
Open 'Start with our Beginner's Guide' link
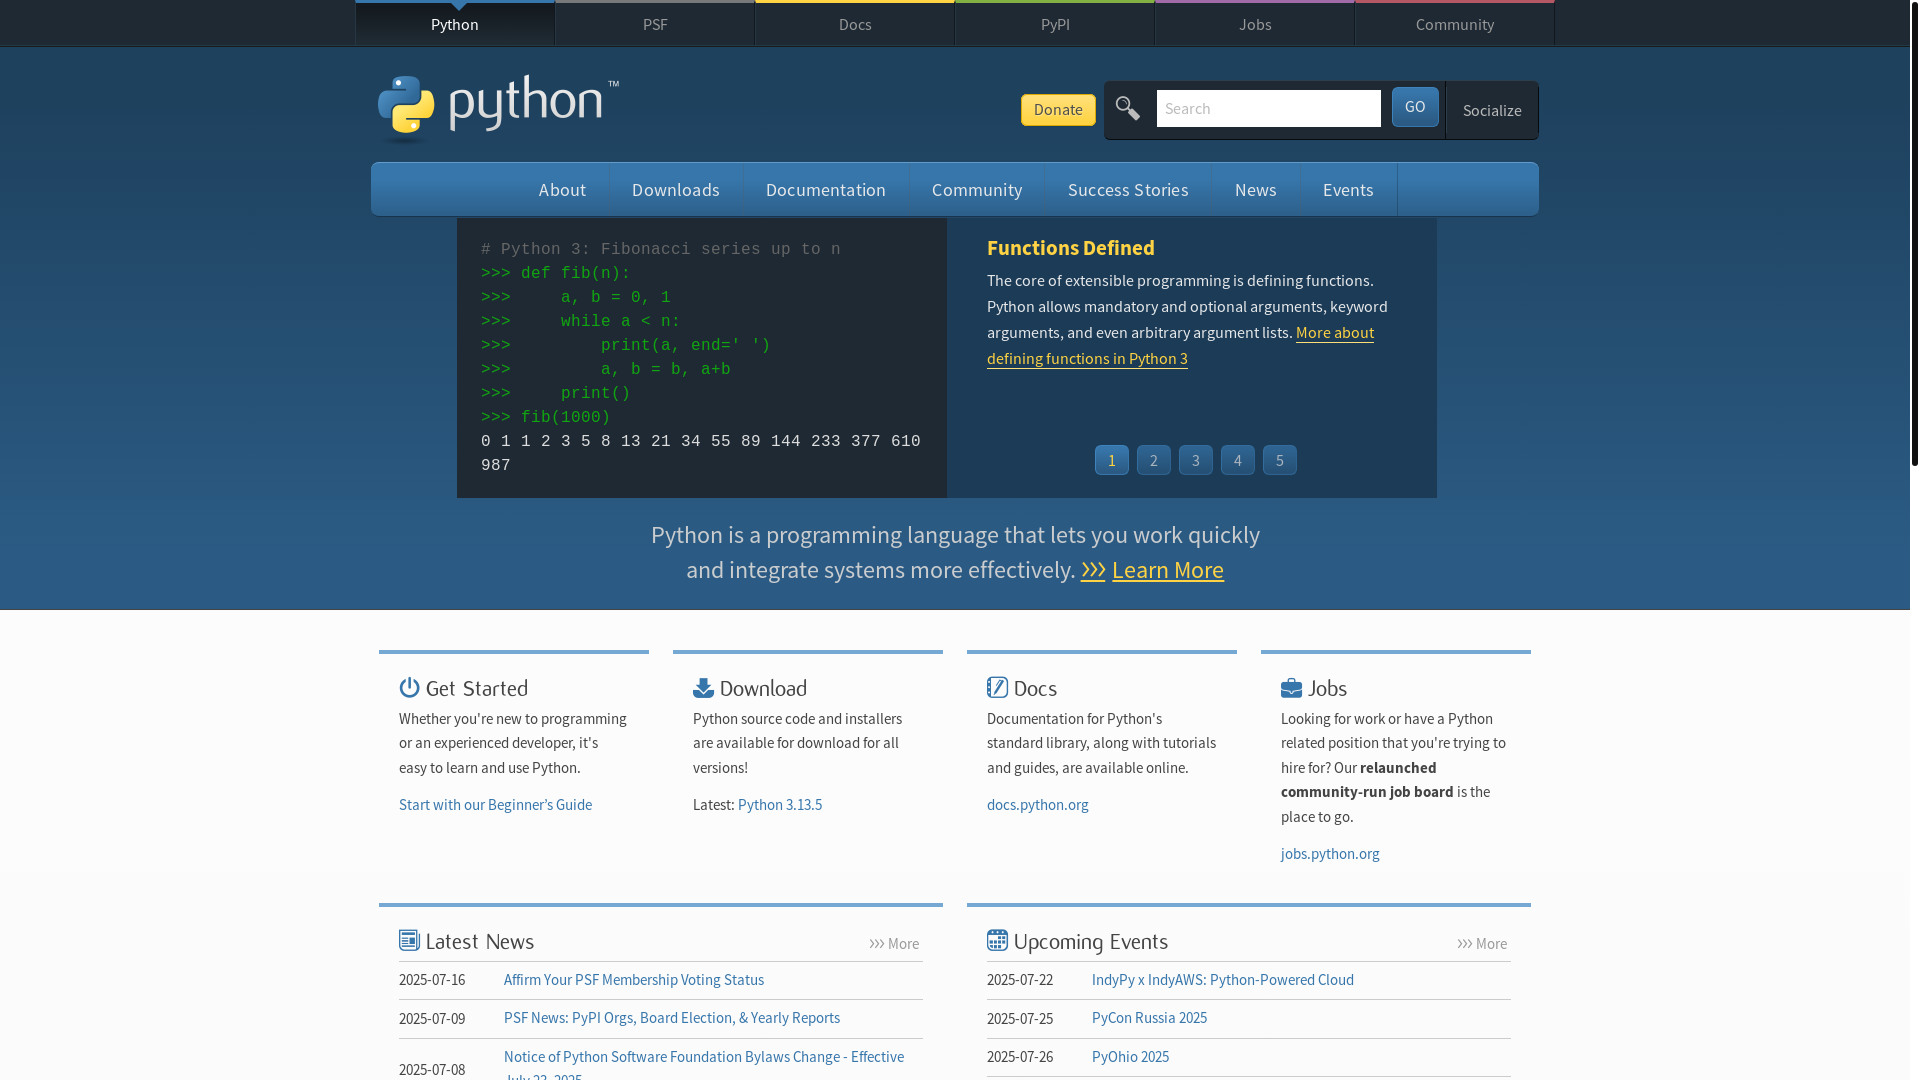pyautogui.click(x=495, y=805)
